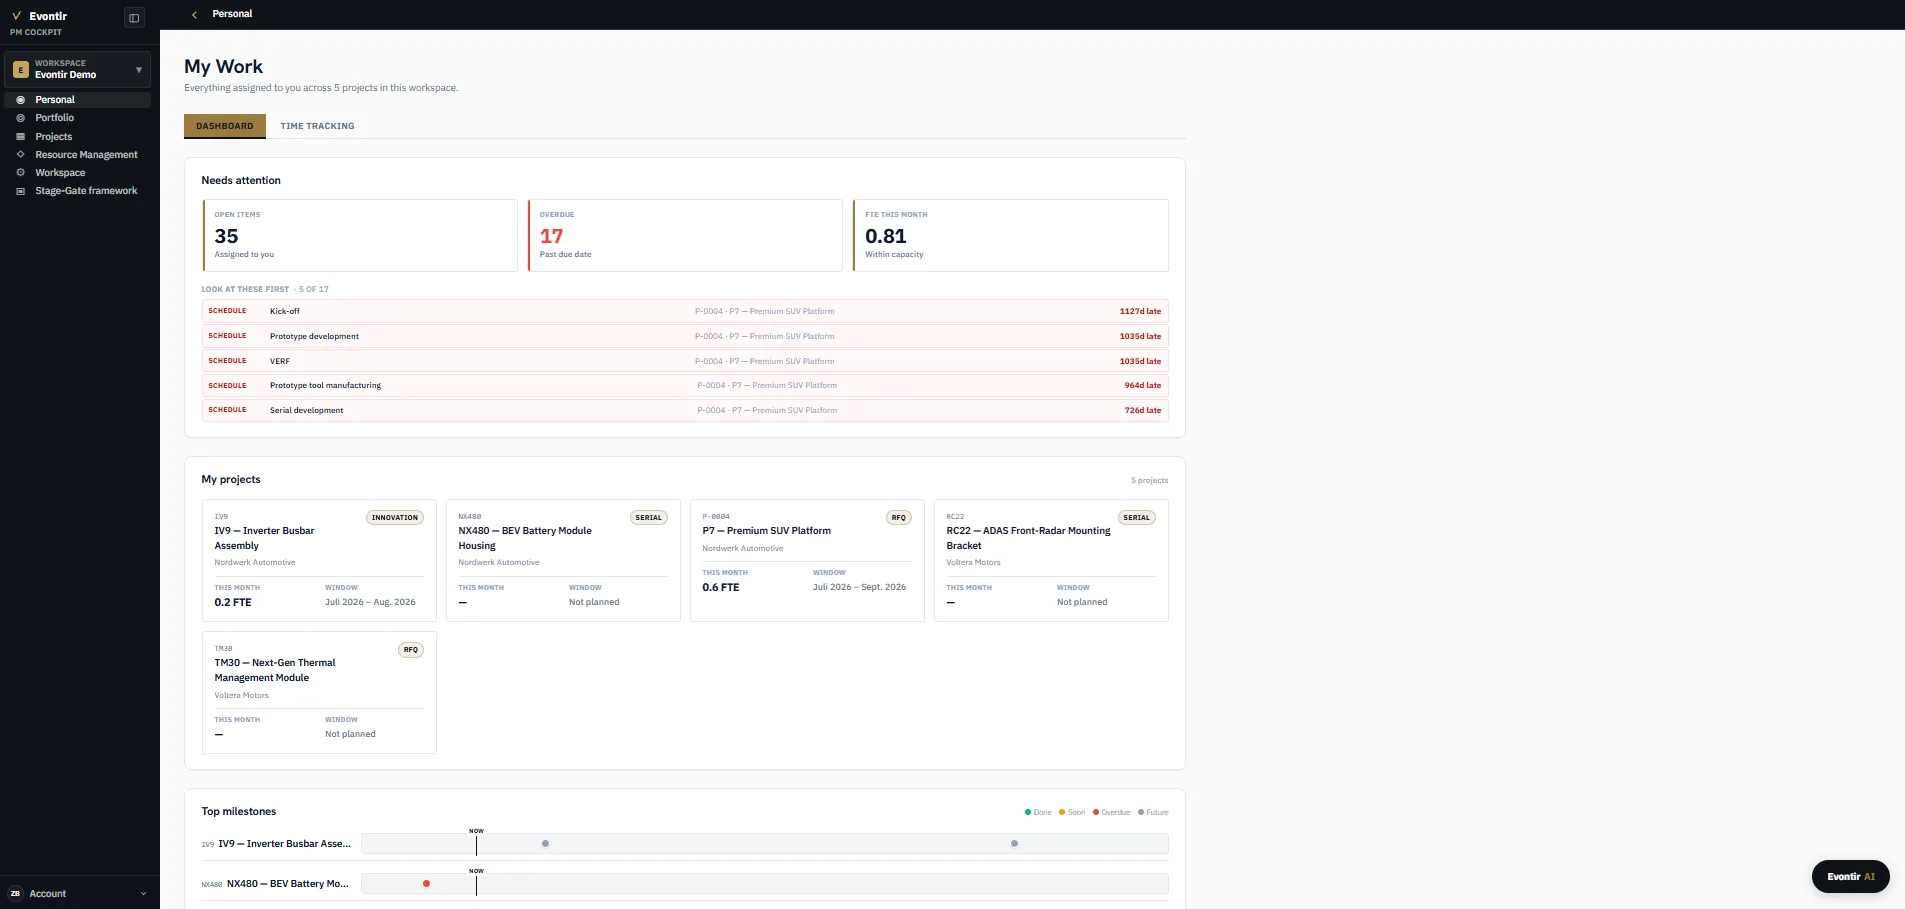Click the "Look at these first" label
Screen dimensions: 1905x909
click(x=245, y=290)
